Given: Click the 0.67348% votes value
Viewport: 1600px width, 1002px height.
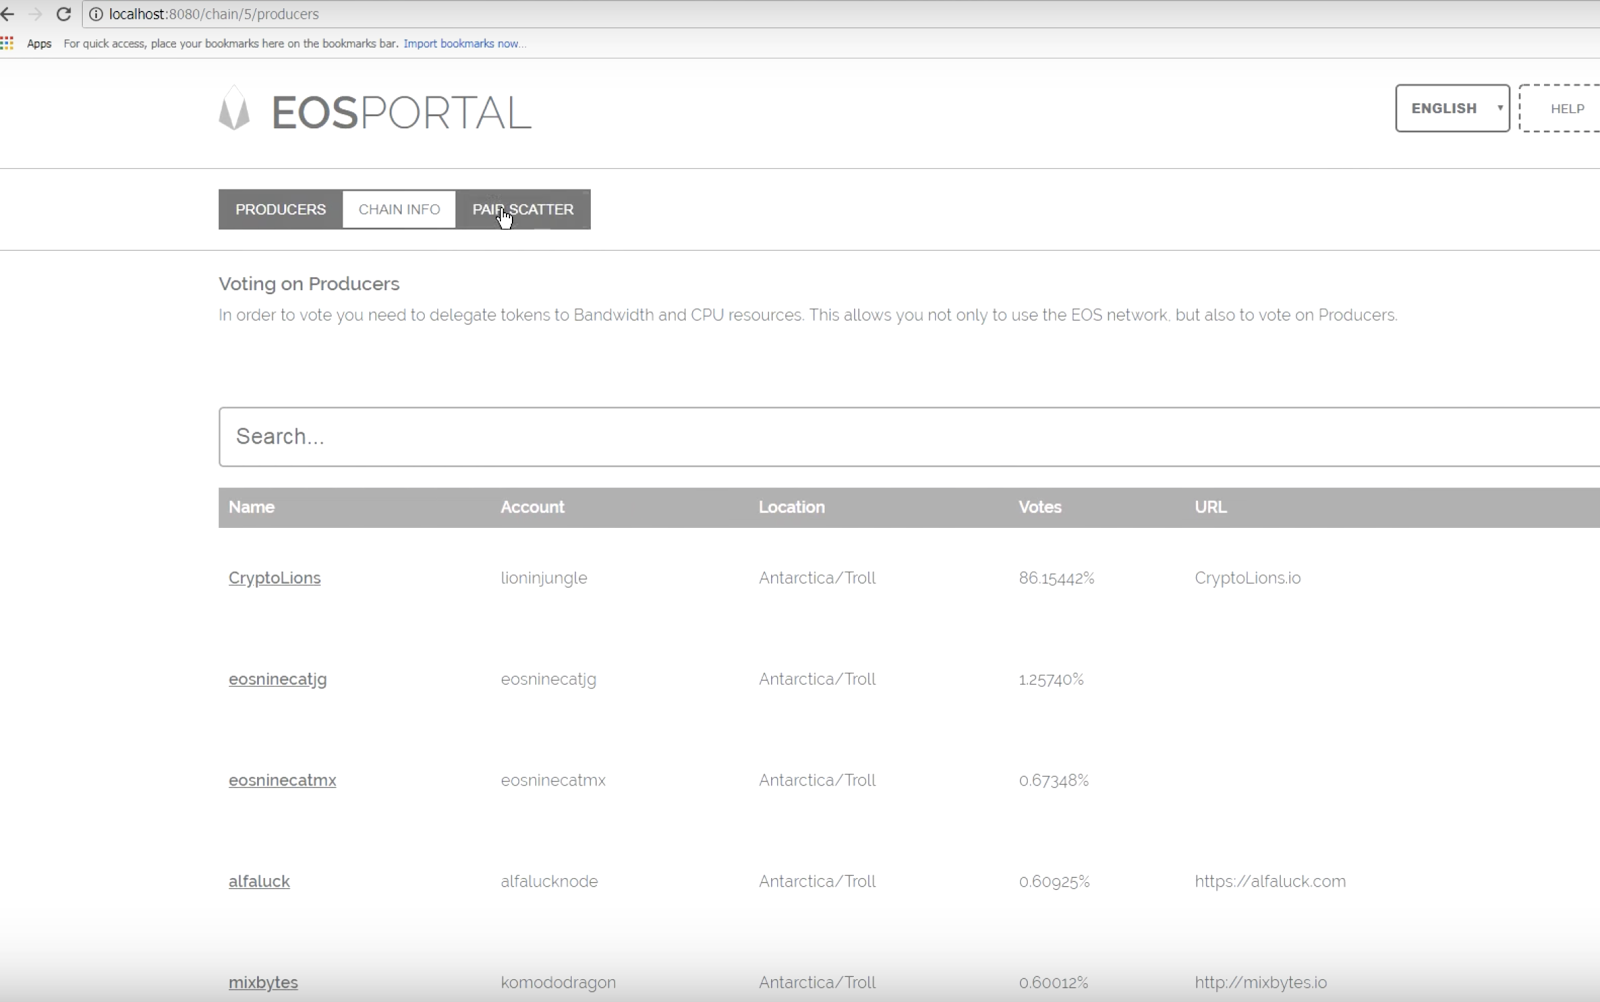Looking at the screenshot, I should tap(1053, 780).
